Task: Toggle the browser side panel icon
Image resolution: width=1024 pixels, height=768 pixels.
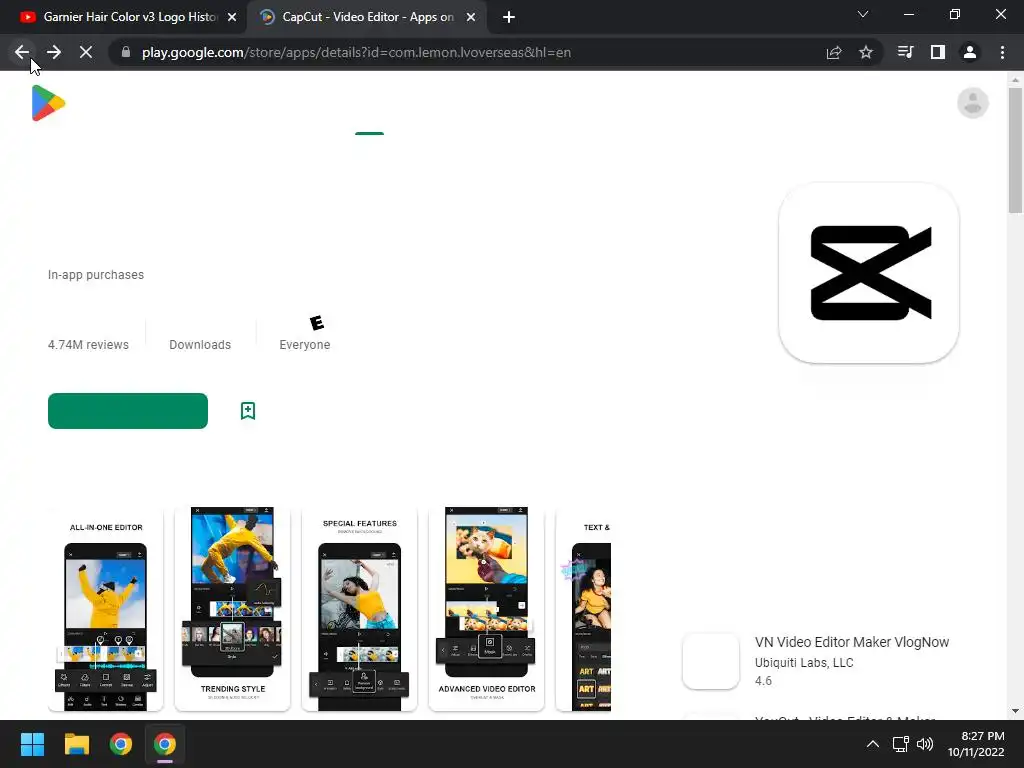Action: pos(938,52)
